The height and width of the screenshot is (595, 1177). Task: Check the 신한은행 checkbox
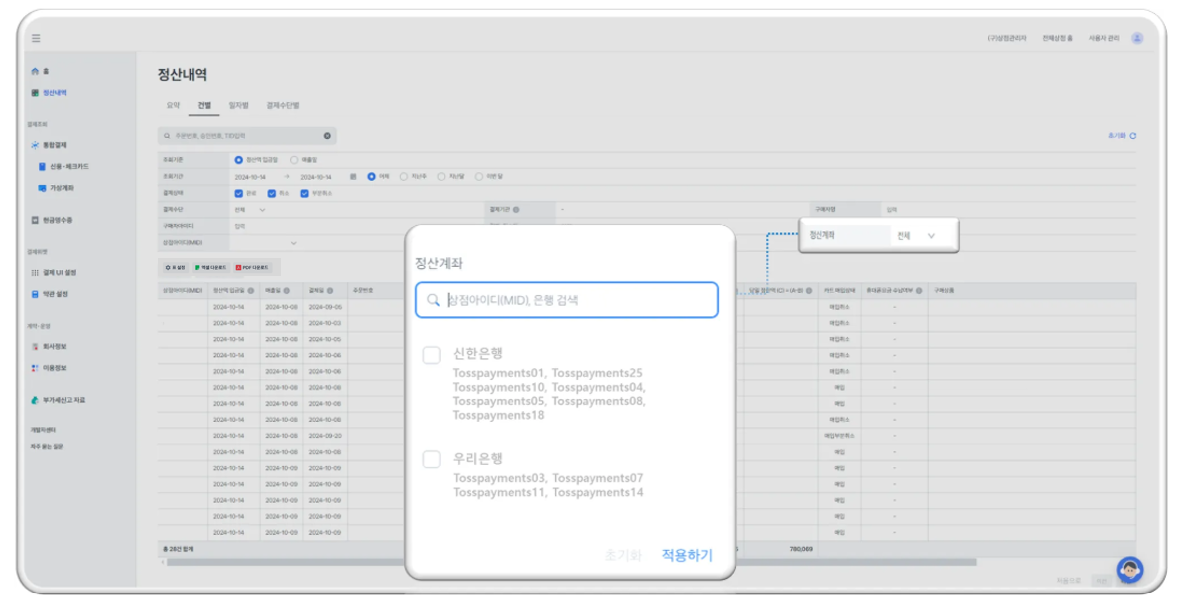tap(431, 355)
